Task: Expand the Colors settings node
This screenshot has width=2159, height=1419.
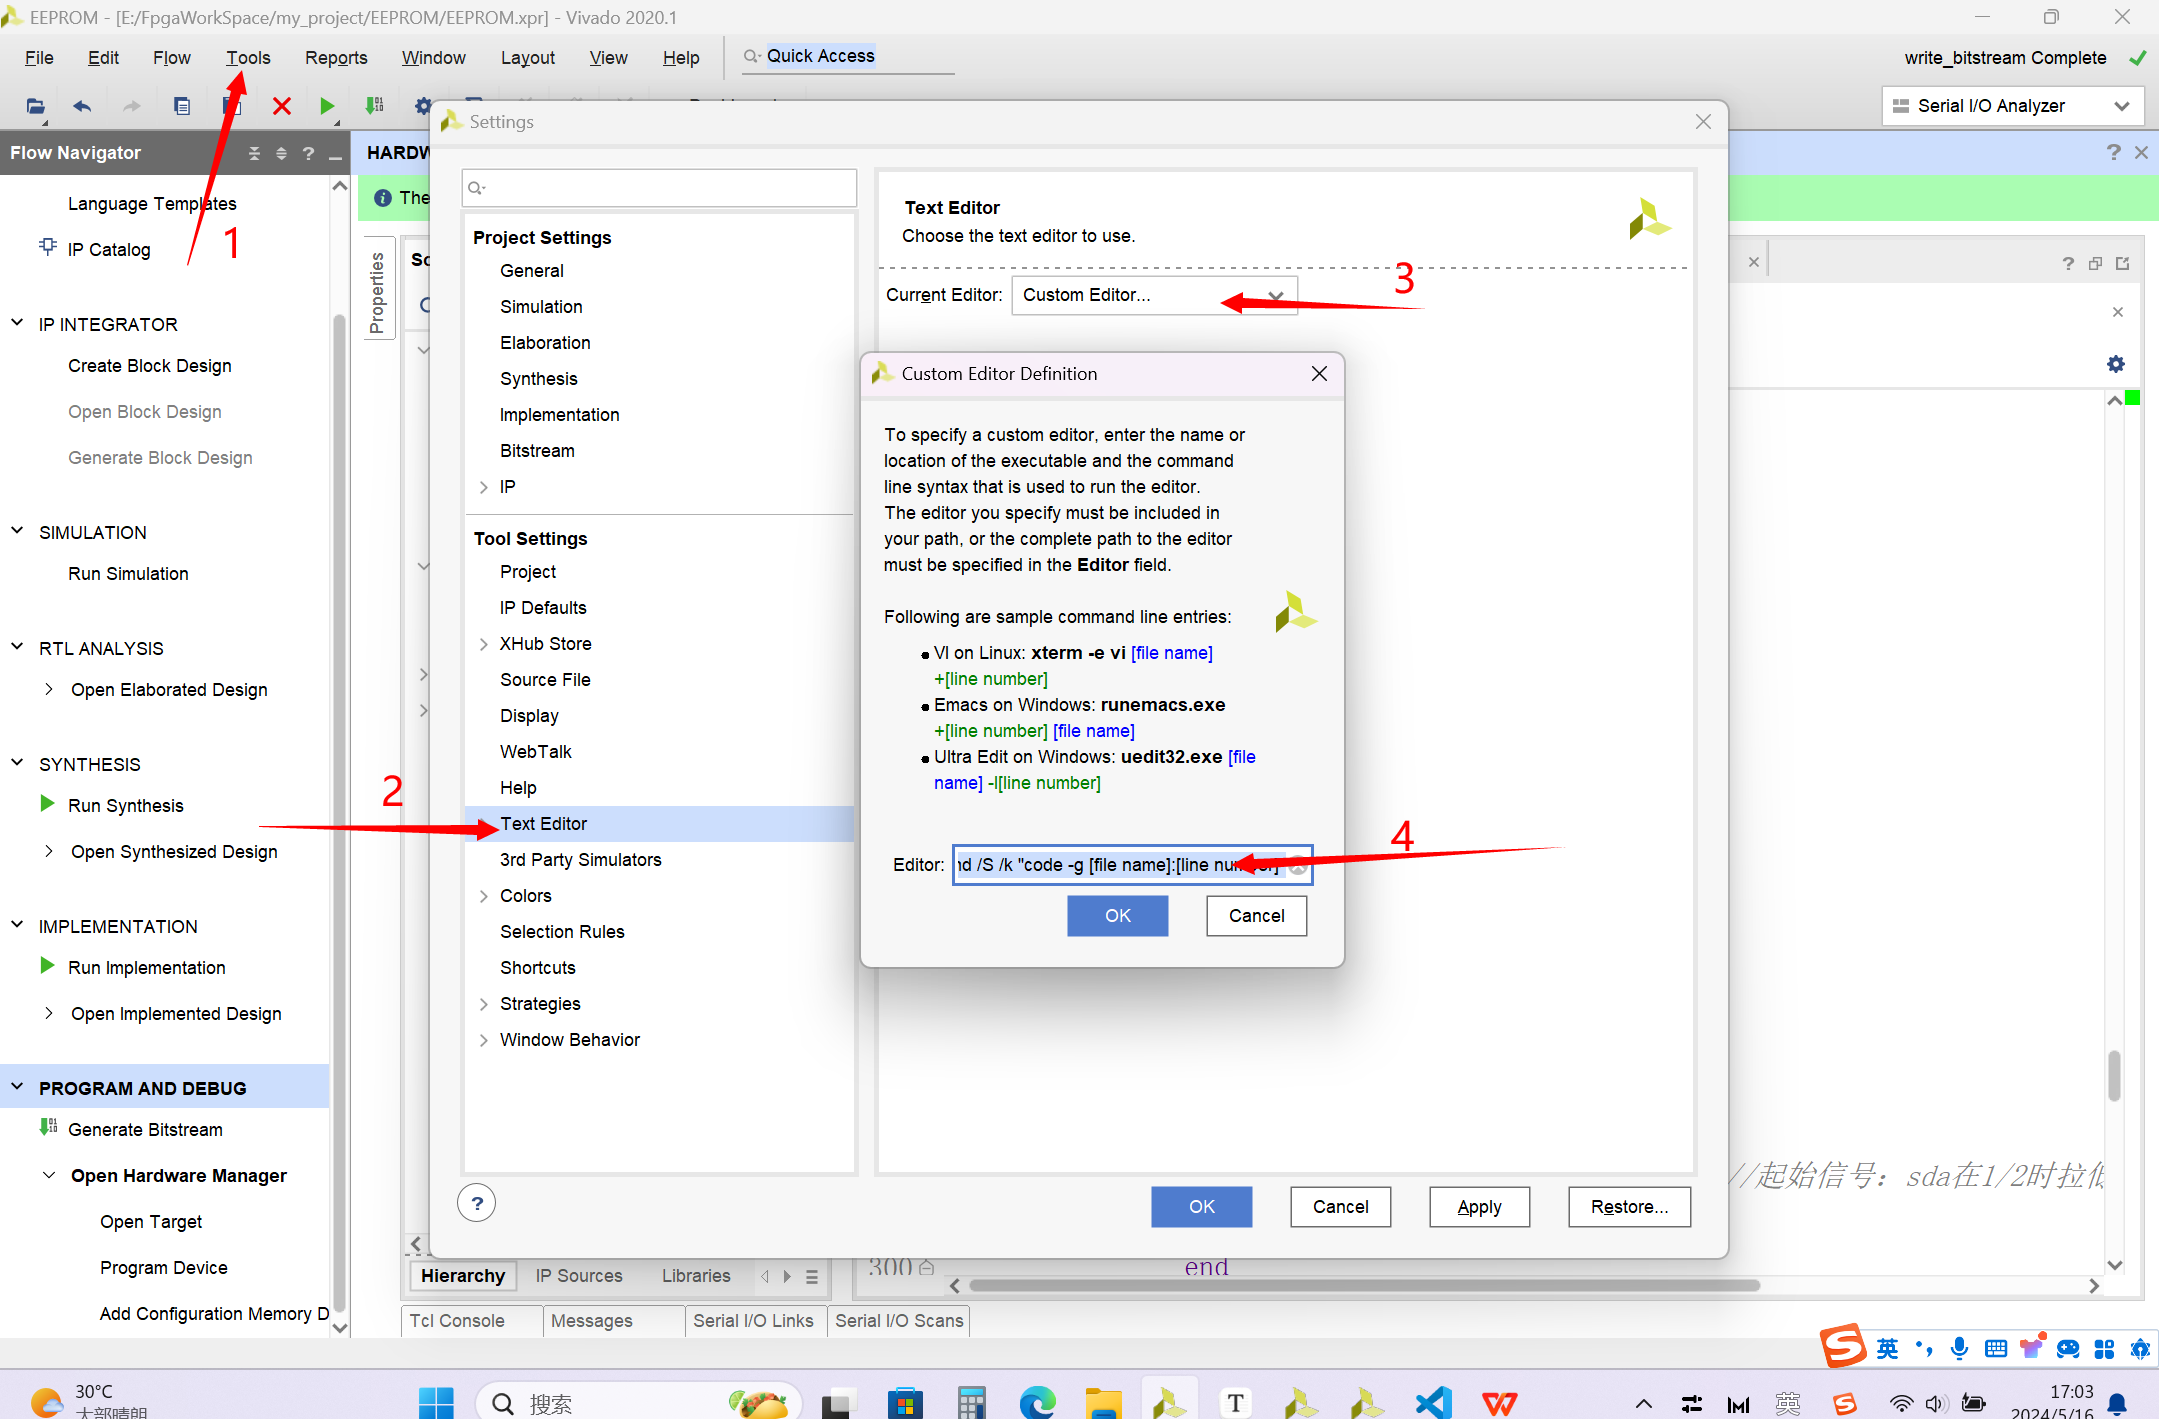Action: [484, 896]
